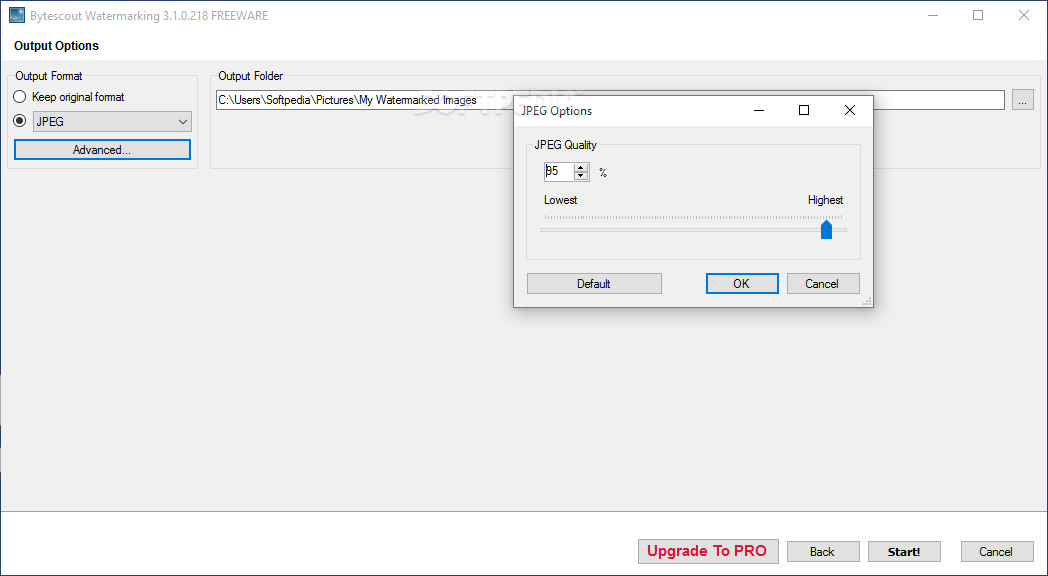Click the Bytescout Watermarking app icon in title bar
This screenshot has height=576, width=1048.
click(x=17, y=15)
